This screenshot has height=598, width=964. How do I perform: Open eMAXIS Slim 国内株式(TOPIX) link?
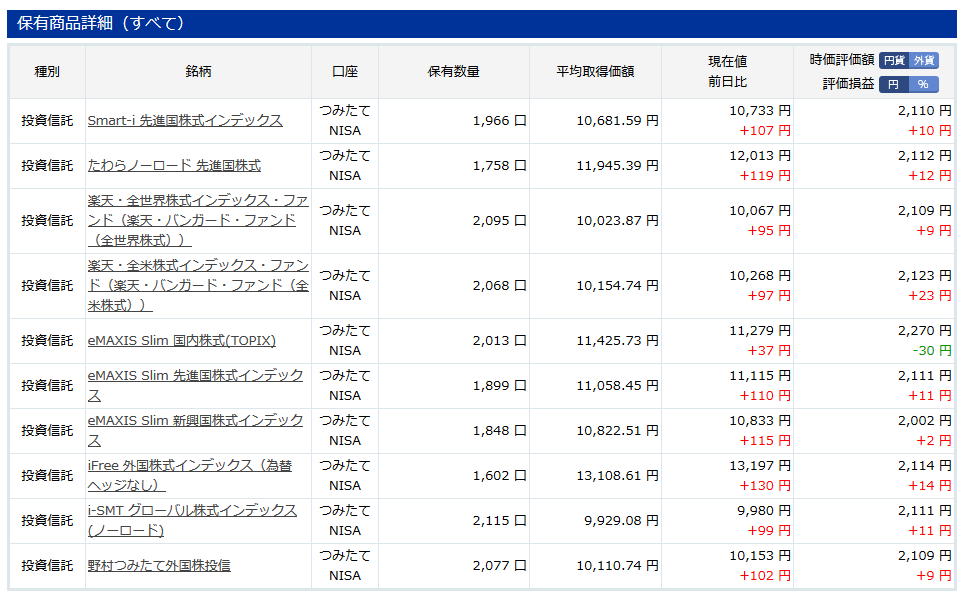[x=181, y=340]
